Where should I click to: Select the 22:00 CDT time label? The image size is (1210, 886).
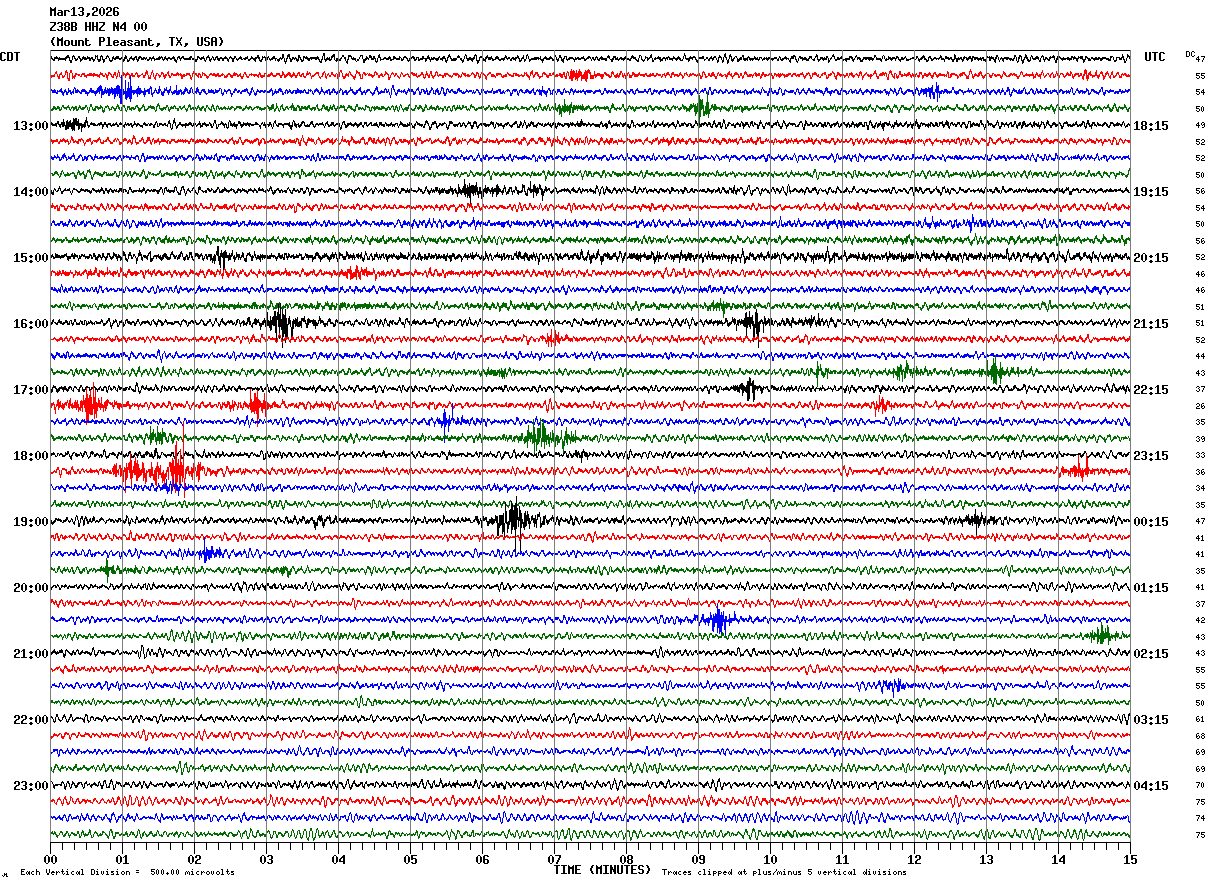(x=31, y=720)
